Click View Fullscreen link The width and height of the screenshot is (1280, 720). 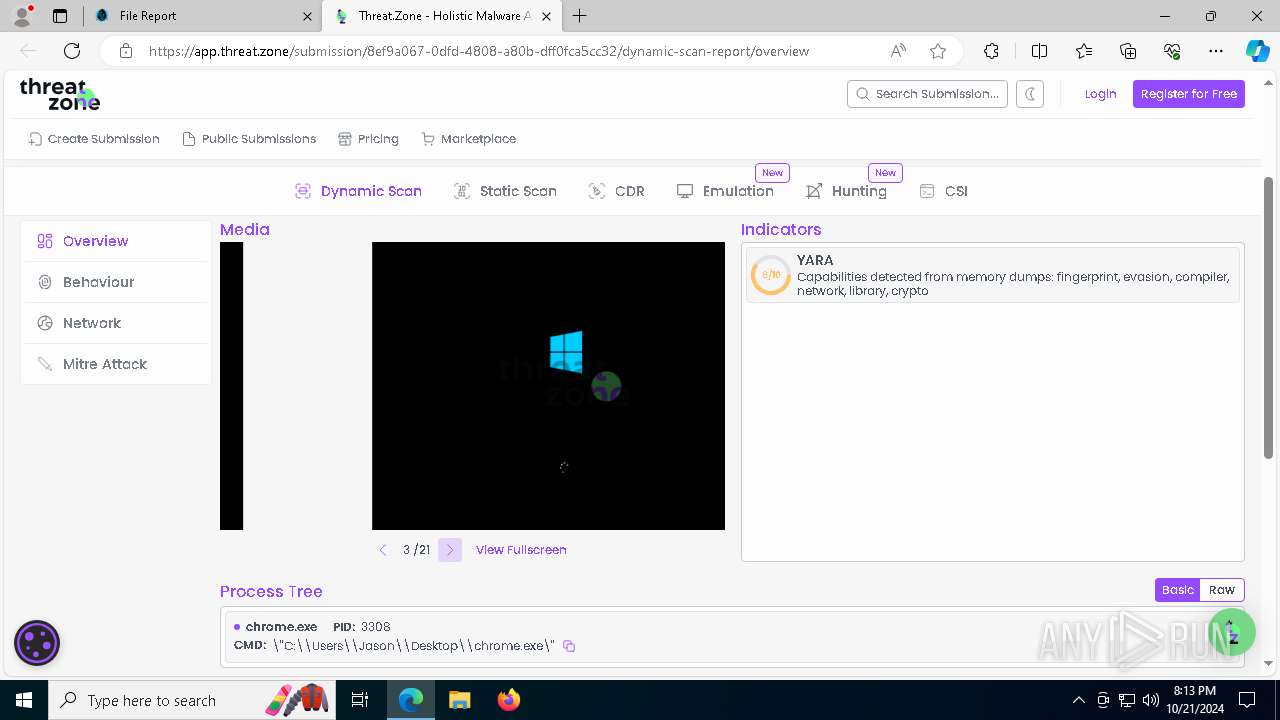[521, 550]
